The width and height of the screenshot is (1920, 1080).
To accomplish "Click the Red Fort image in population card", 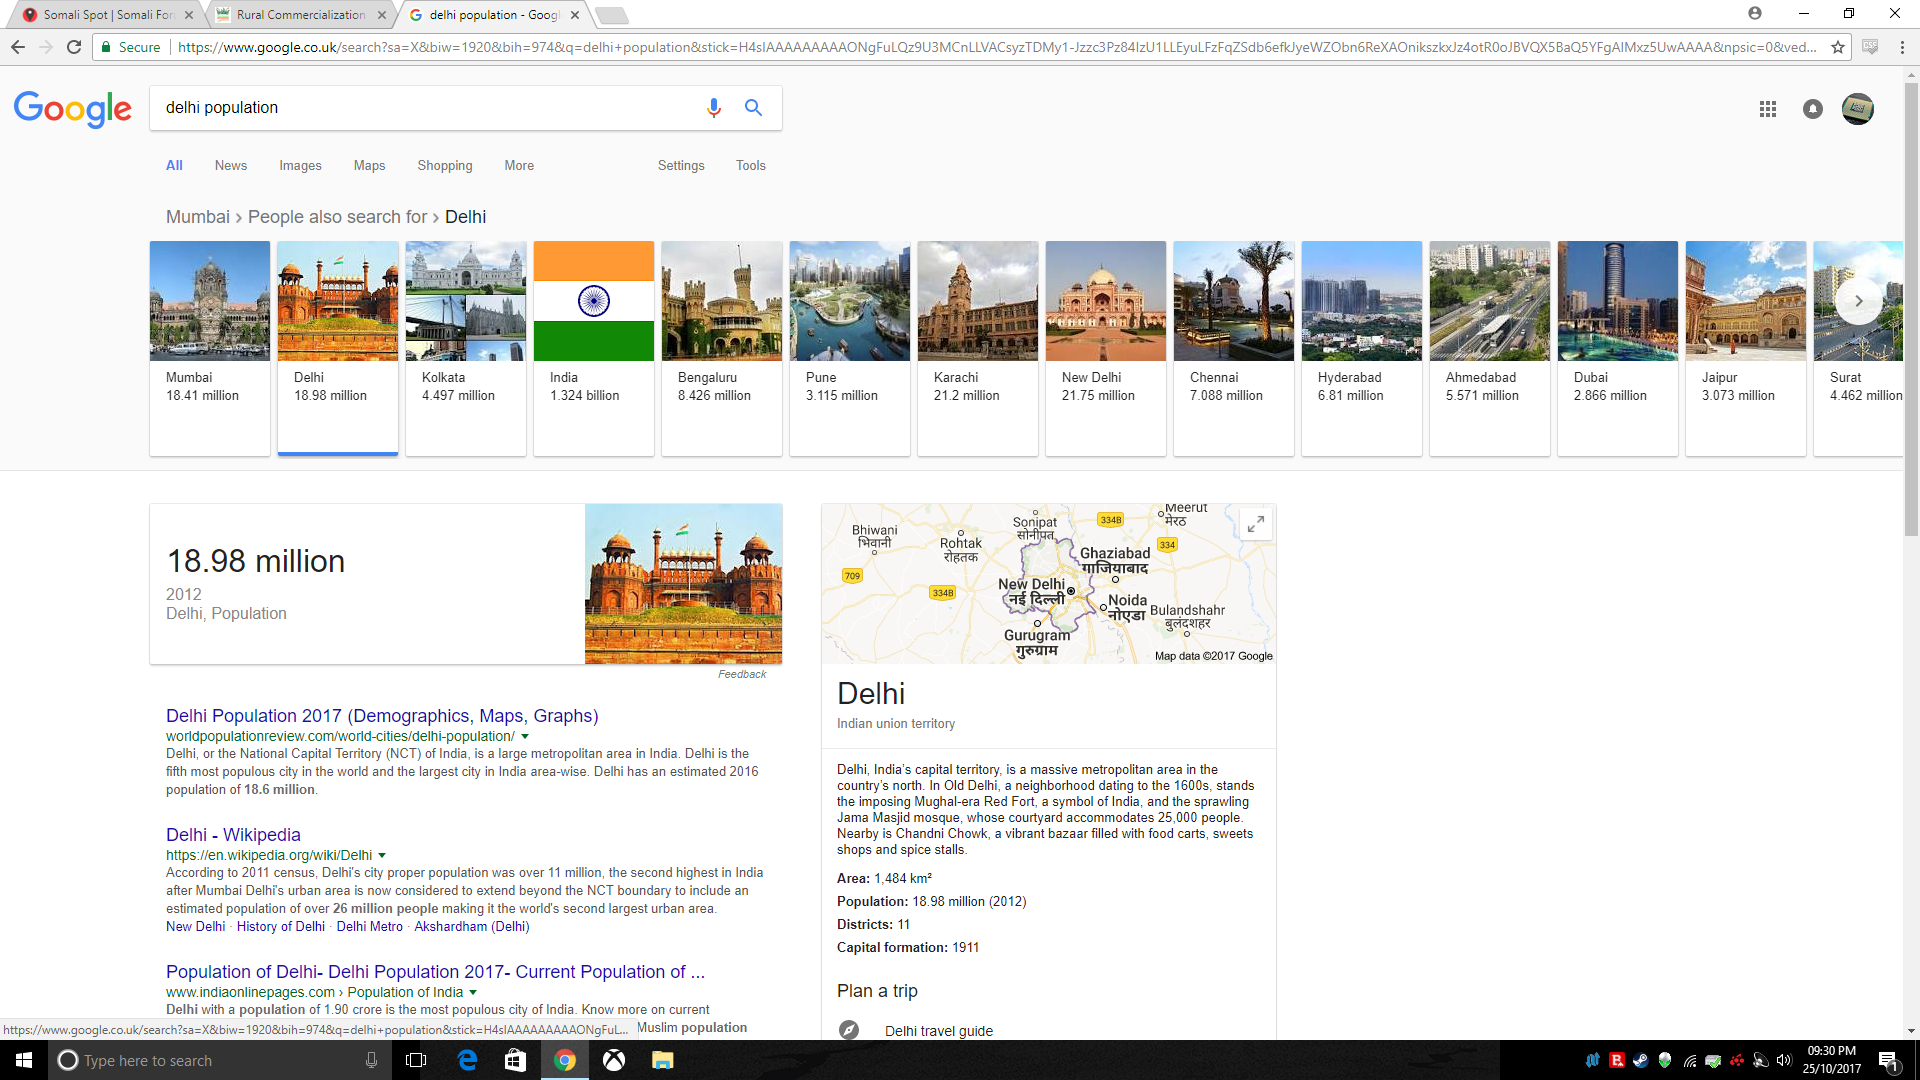I will click(684, 584).
